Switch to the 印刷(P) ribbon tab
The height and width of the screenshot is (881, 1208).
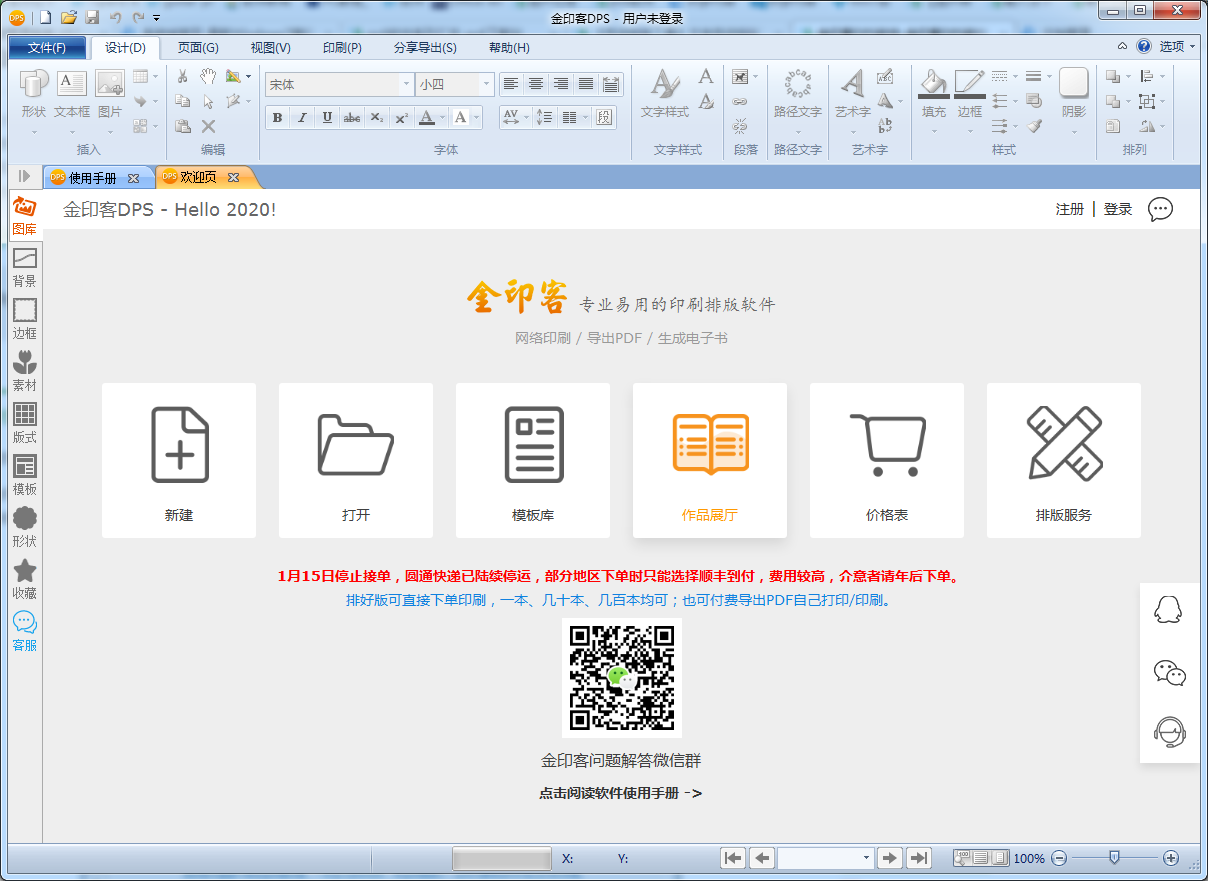[x=342, y=47]
